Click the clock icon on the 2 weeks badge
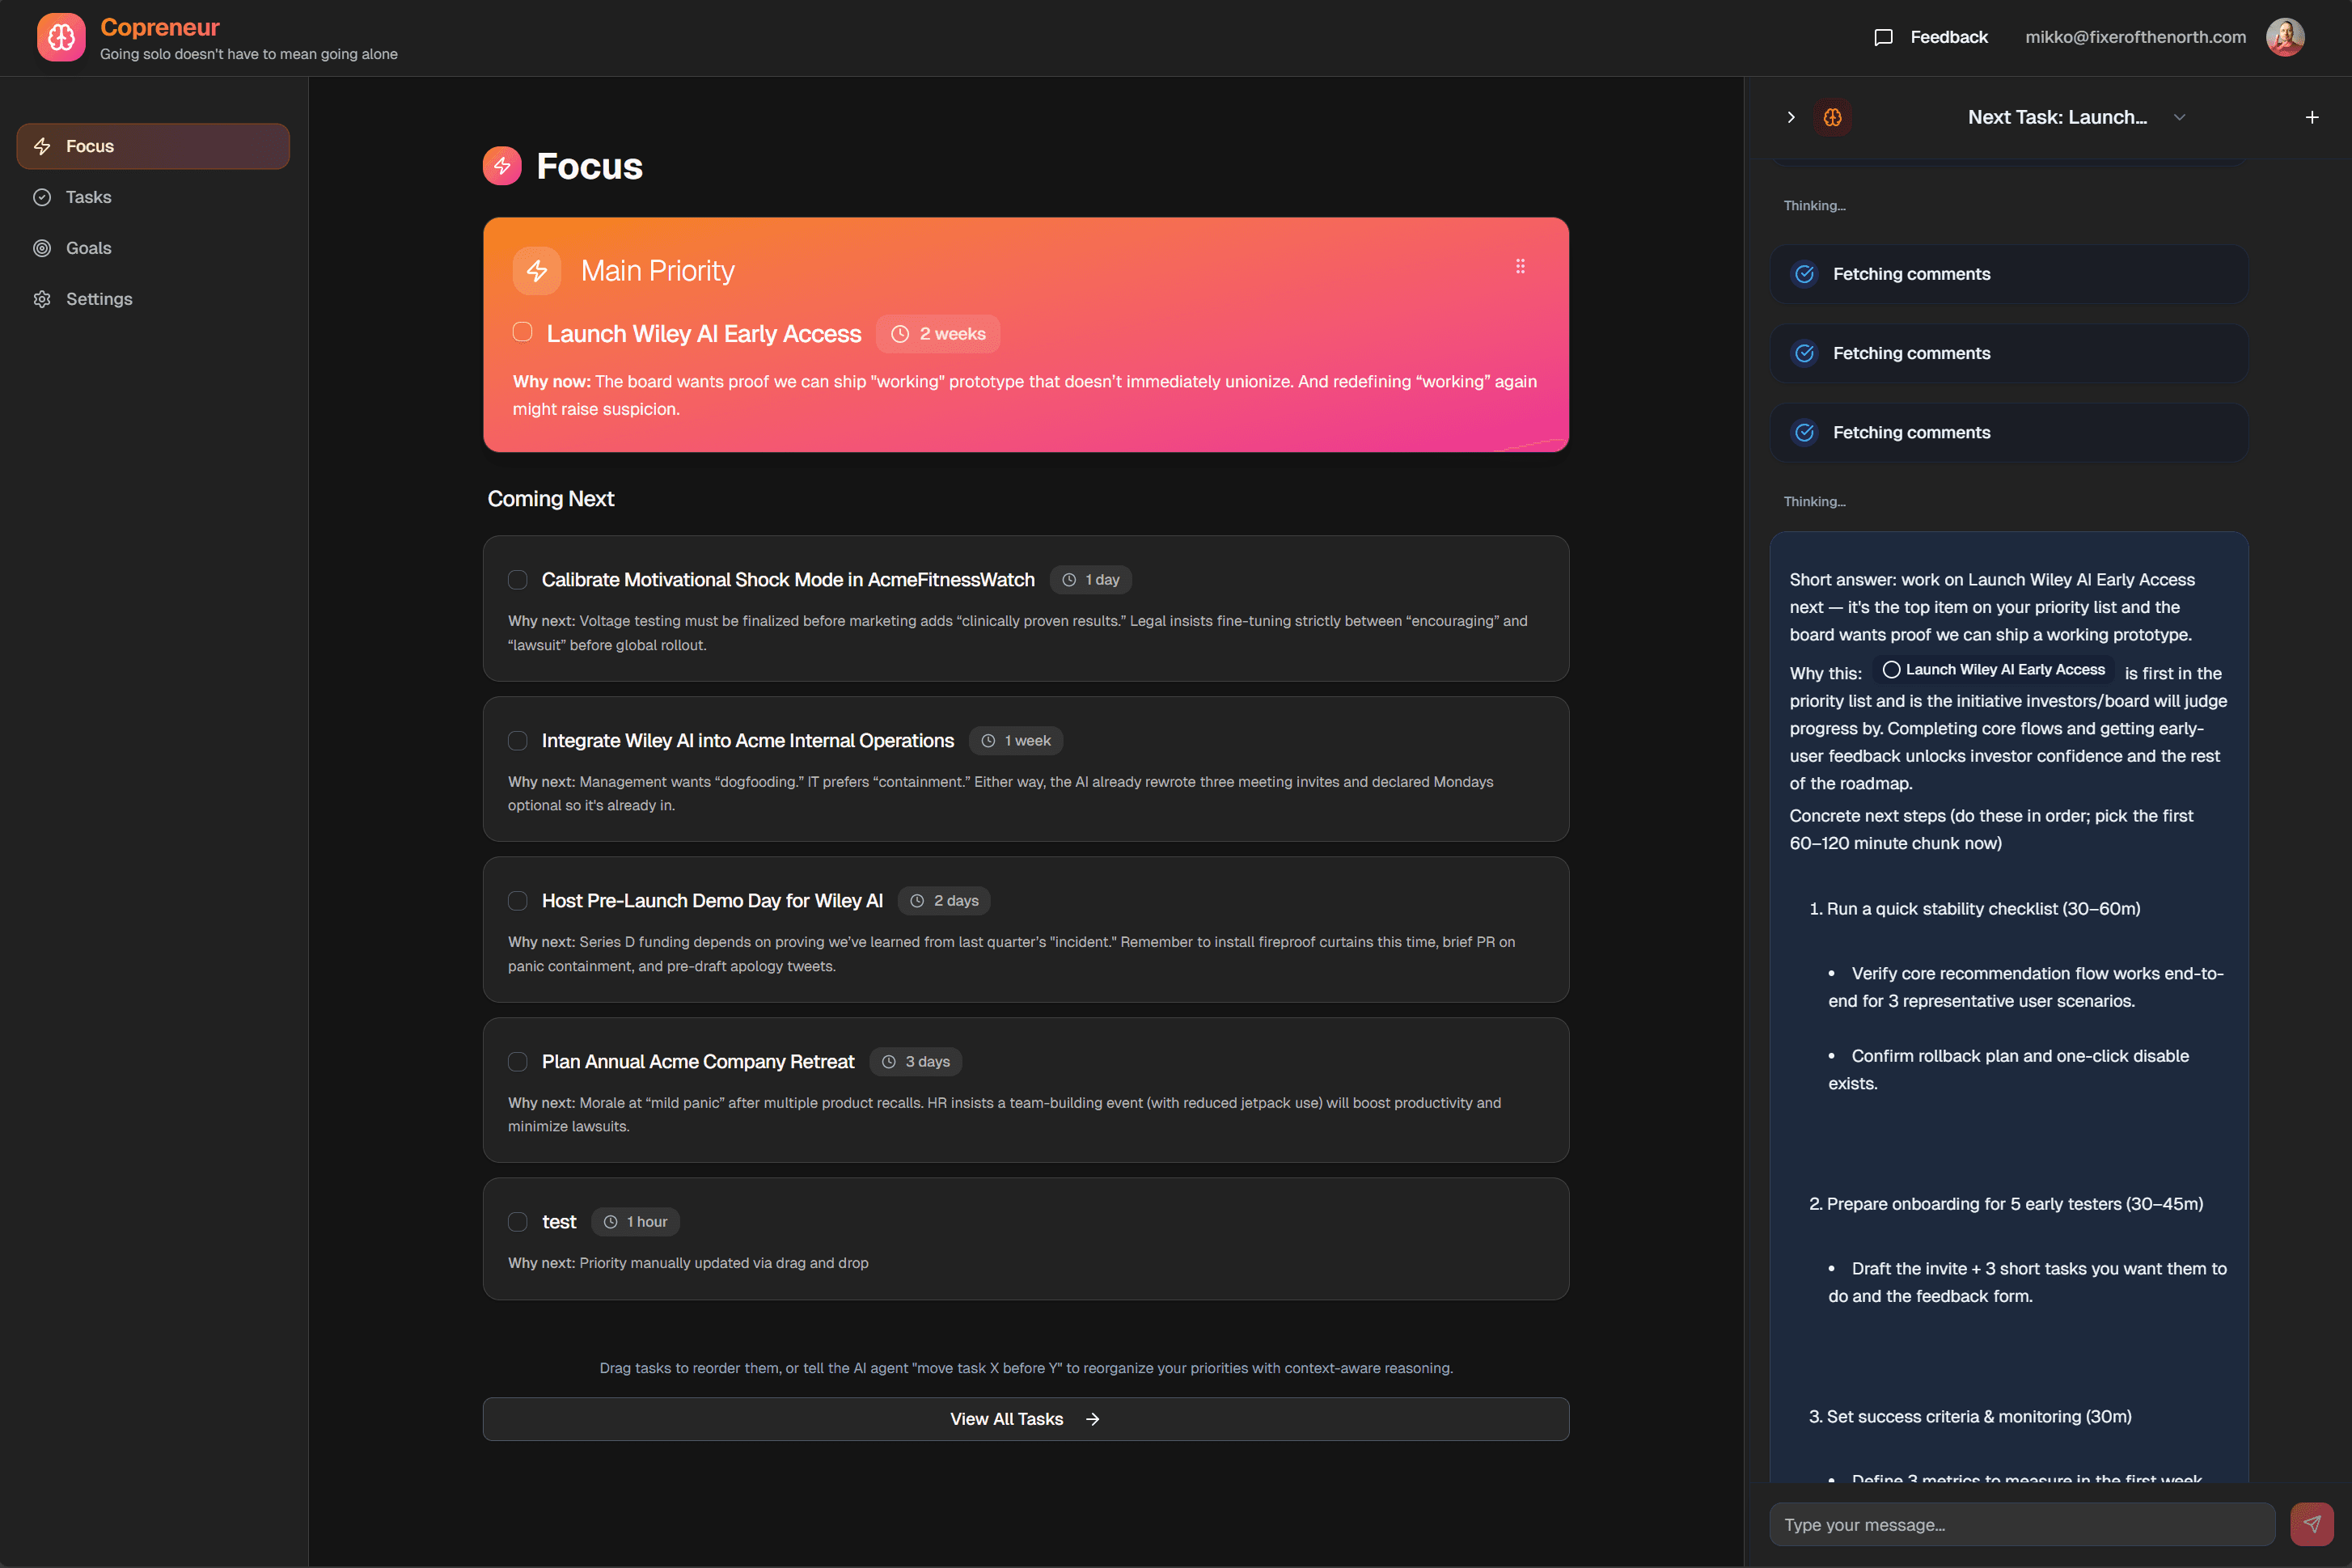2352x1568 pixels. tap(899, 333)
